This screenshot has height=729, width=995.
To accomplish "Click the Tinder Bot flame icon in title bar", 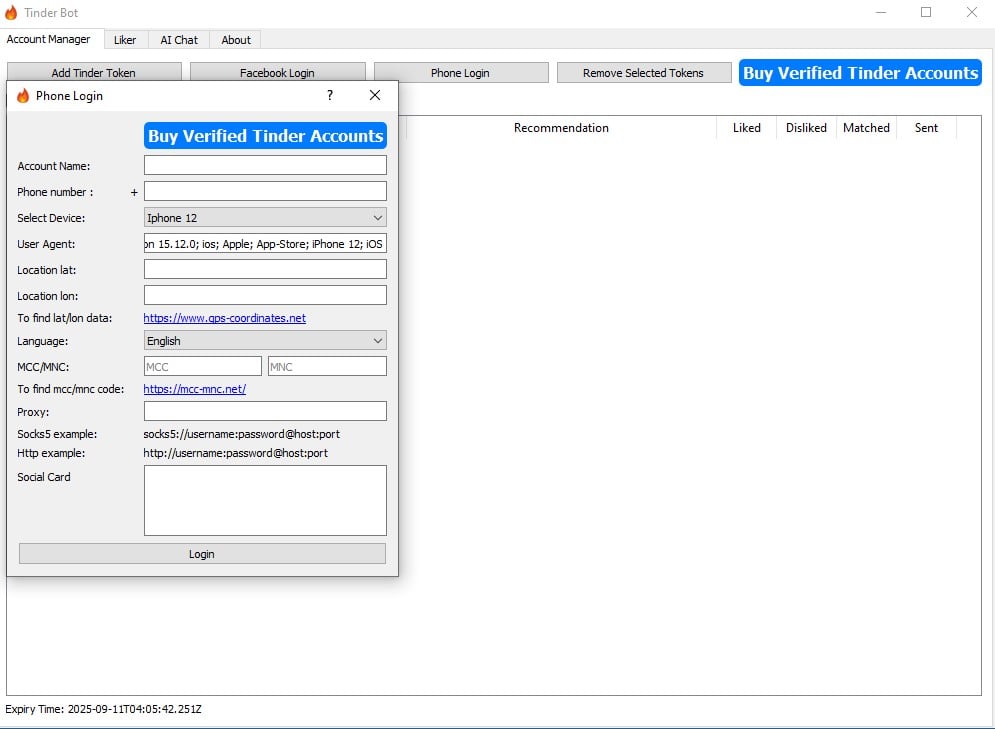I will point(11,12).
